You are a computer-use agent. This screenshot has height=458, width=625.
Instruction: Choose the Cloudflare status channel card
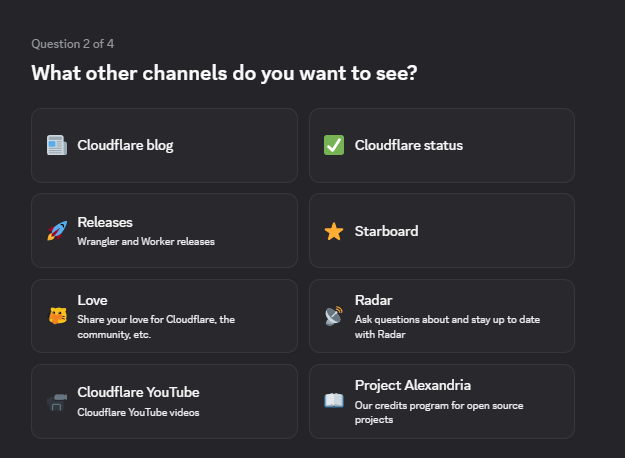point(442,145)
